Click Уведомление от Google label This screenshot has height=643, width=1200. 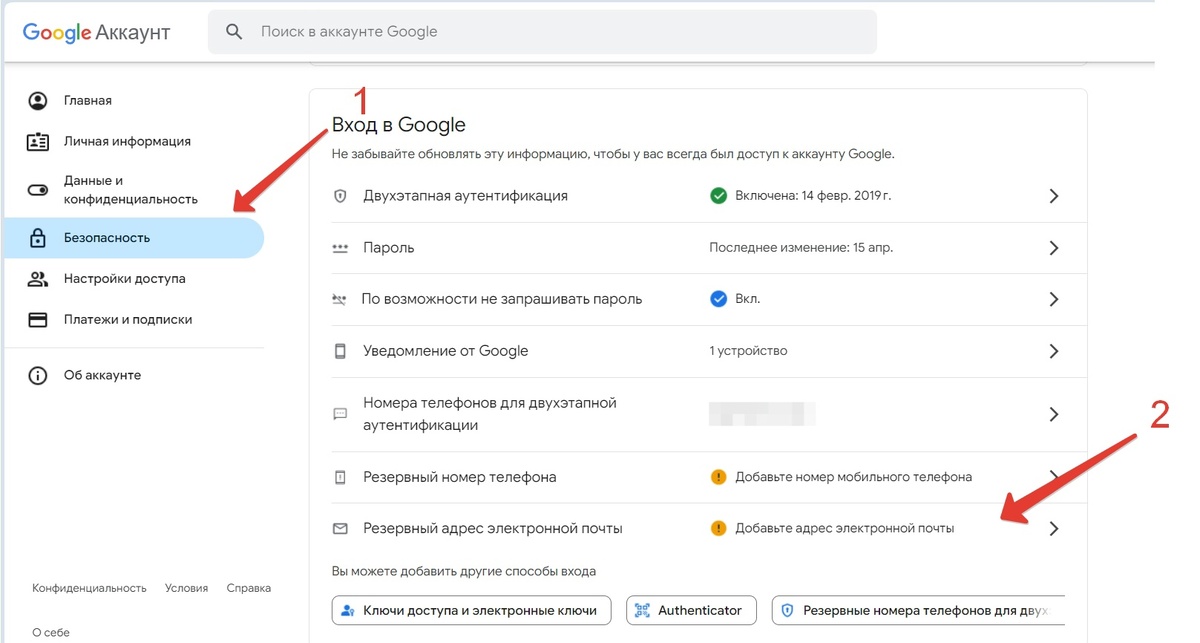coord(445,351)
